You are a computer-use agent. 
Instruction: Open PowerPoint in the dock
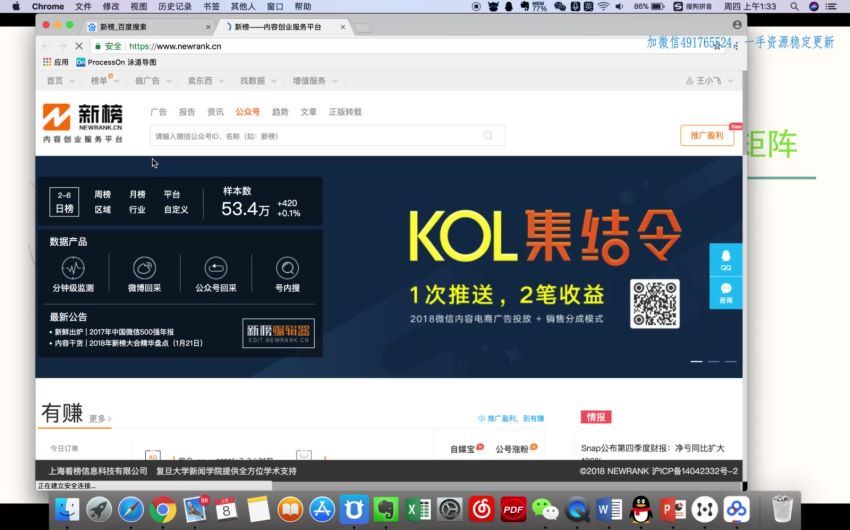pos(673,510)
